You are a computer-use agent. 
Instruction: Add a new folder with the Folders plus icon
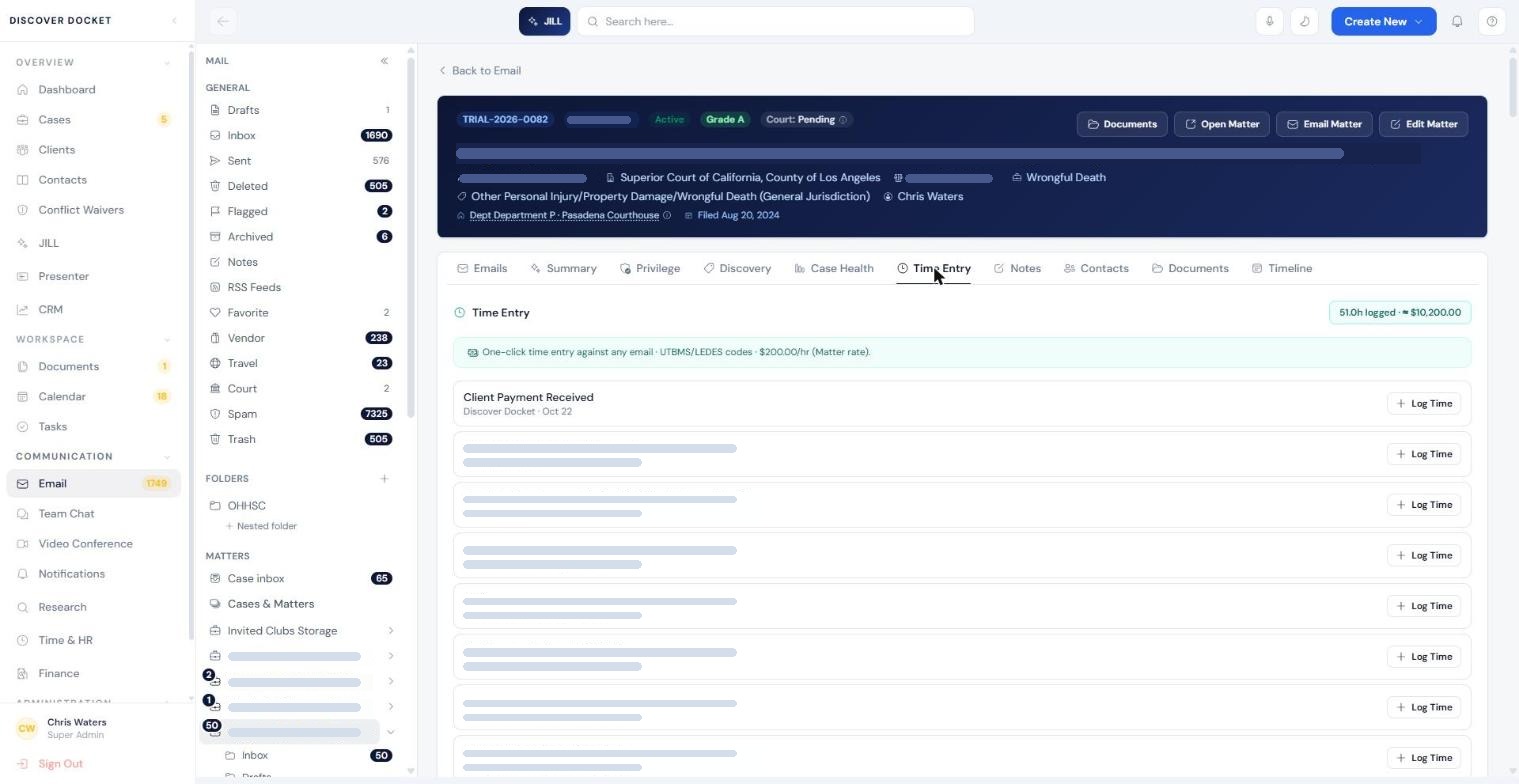(384, 479)
